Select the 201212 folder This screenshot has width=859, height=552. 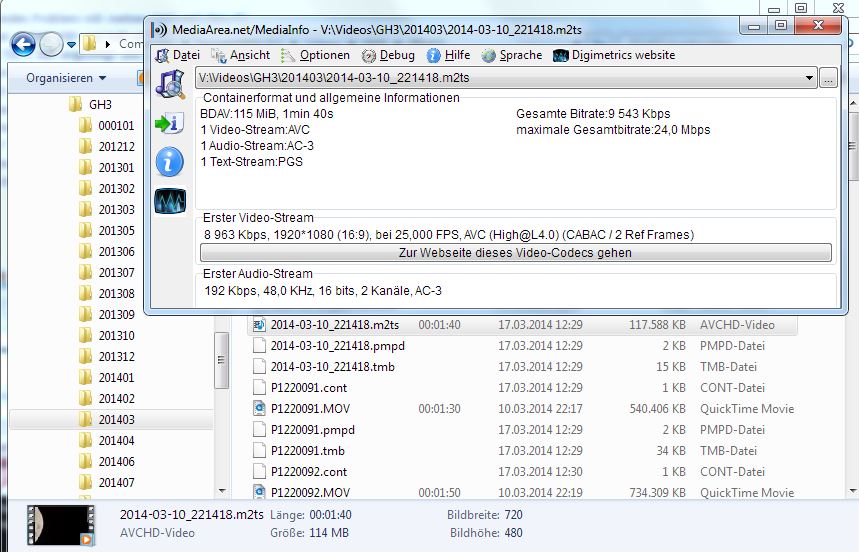point(107,147)
